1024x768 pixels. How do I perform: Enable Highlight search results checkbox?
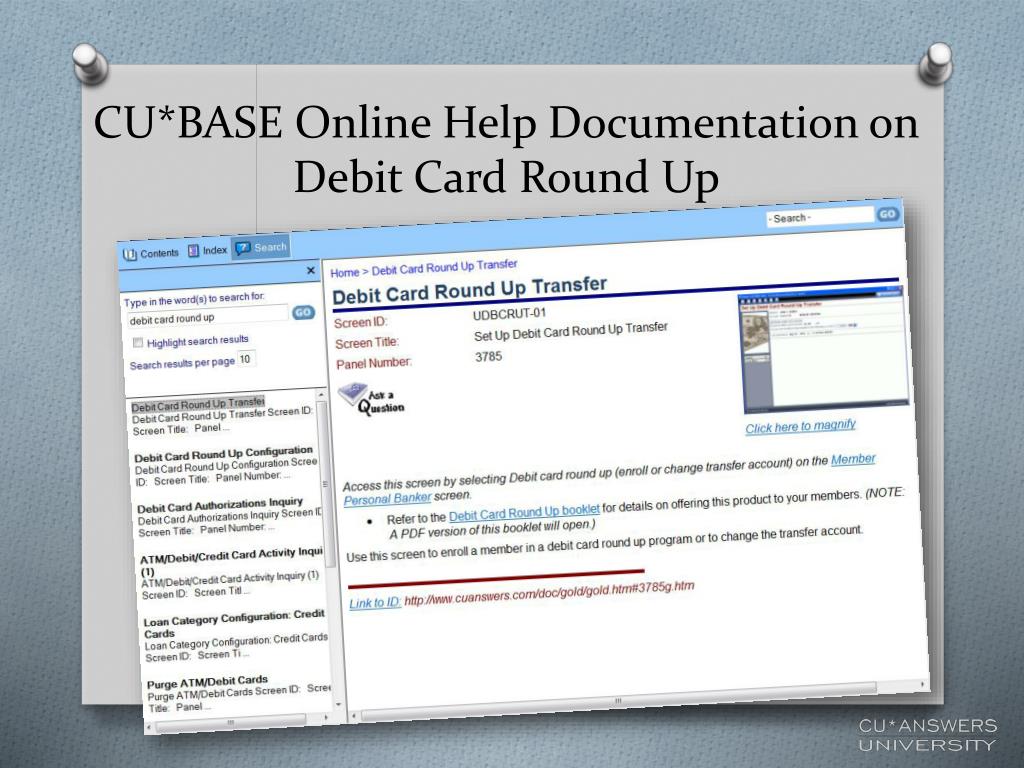[138, 343]
